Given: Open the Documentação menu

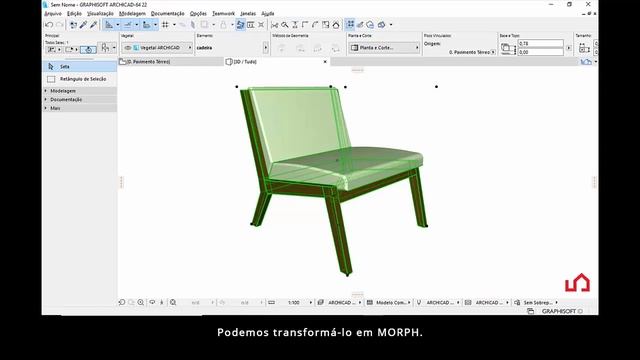Looking at the screenshot, I should tap(168, 13).
